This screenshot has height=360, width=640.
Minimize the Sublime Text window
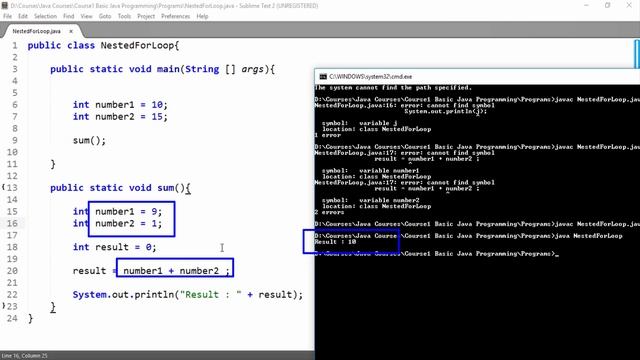[x=586, y=6]
